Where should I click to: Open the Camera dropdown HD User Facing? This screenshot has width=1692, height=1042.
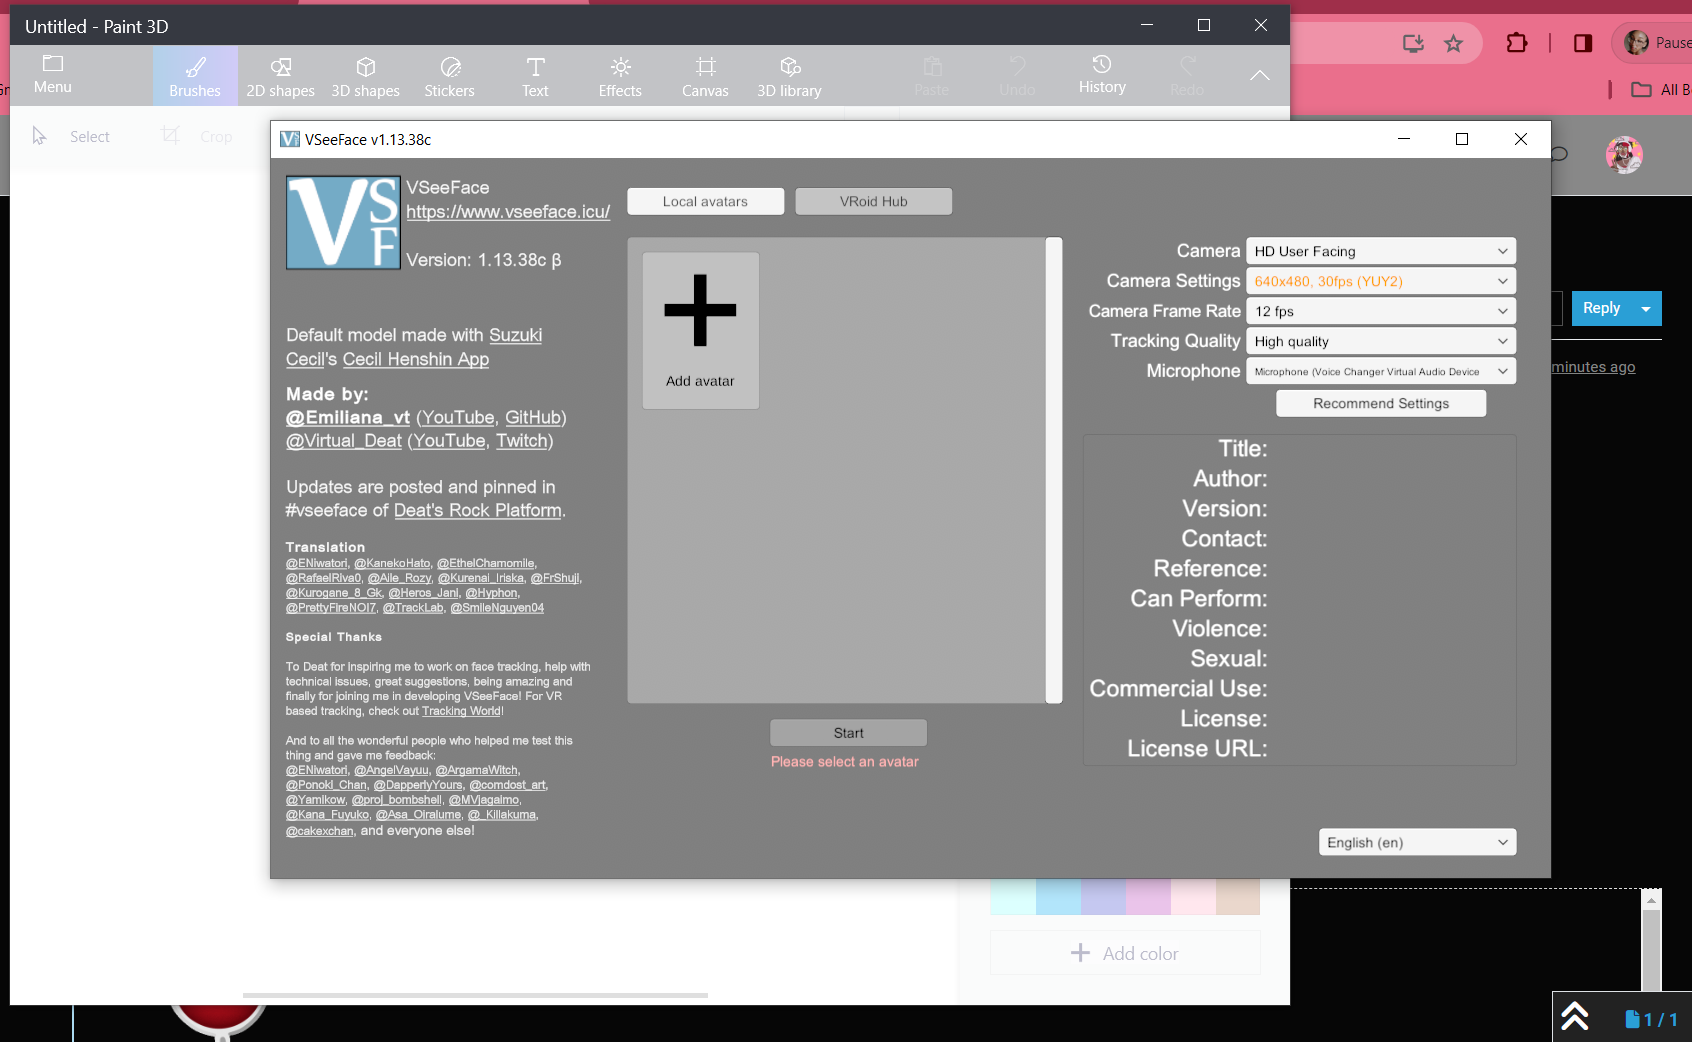[x=1381, y=251]
